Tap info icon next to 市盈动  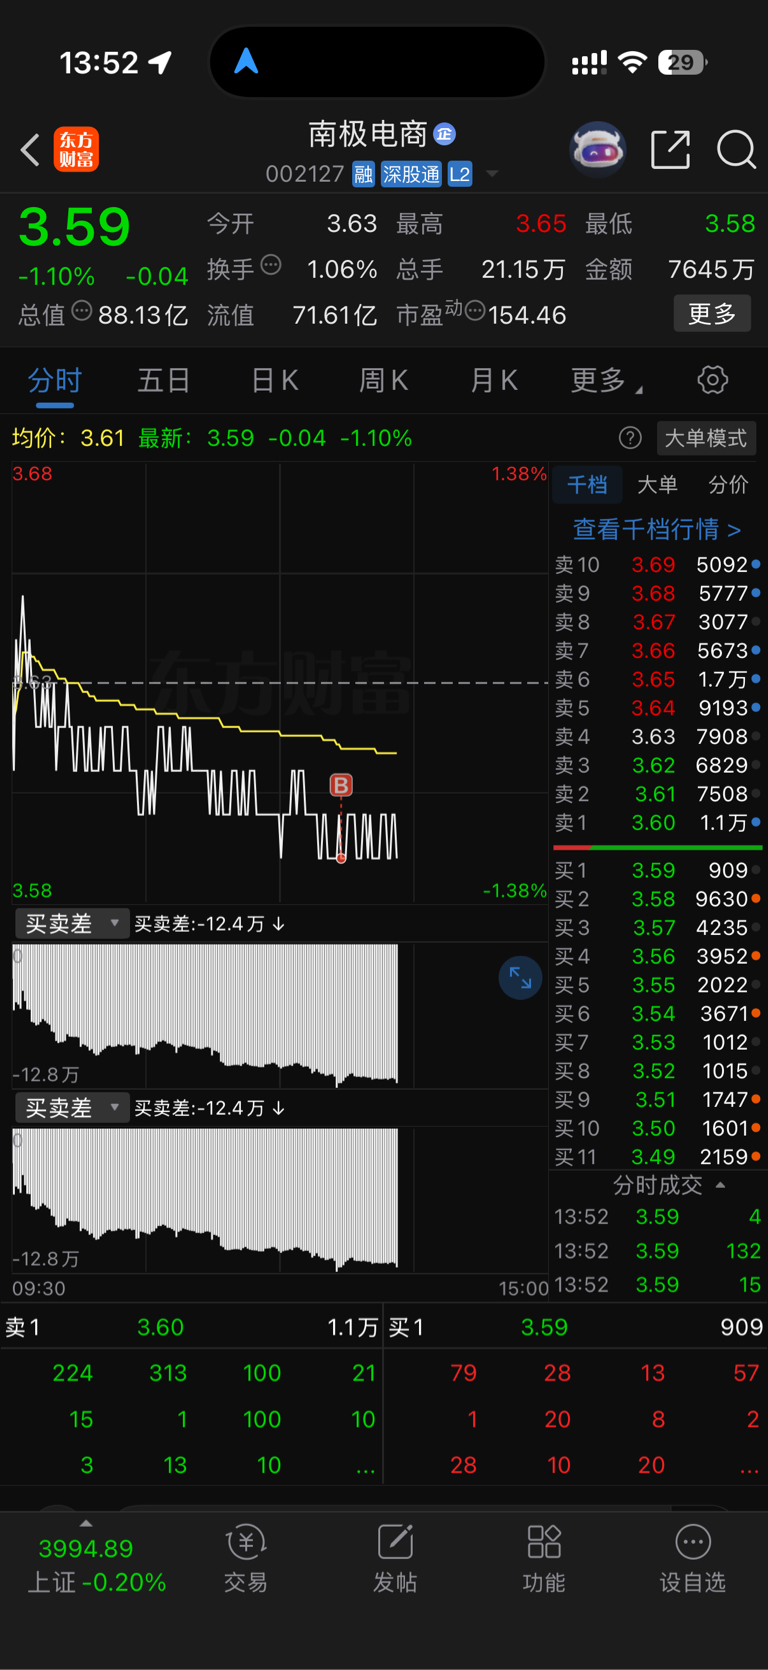click(x=475, y=311)
